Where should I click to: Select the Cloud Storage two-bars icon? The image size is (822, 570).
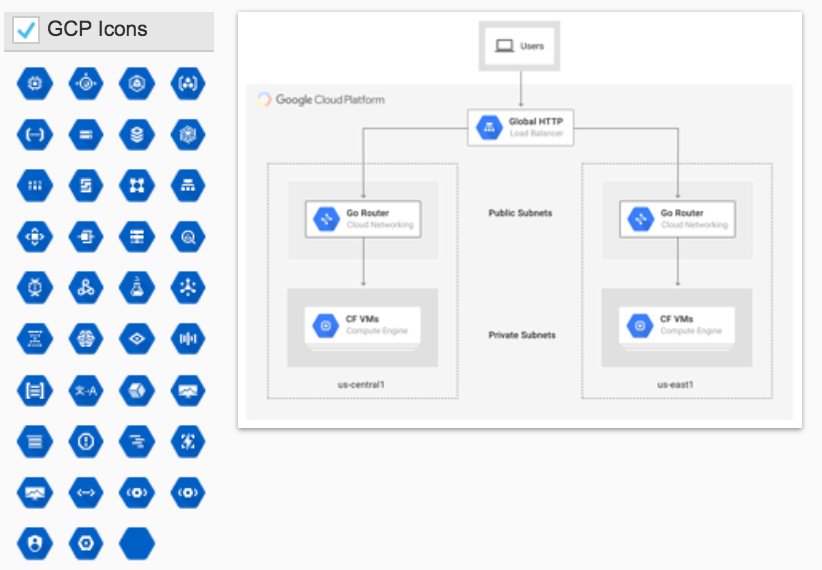click(86, 135)
